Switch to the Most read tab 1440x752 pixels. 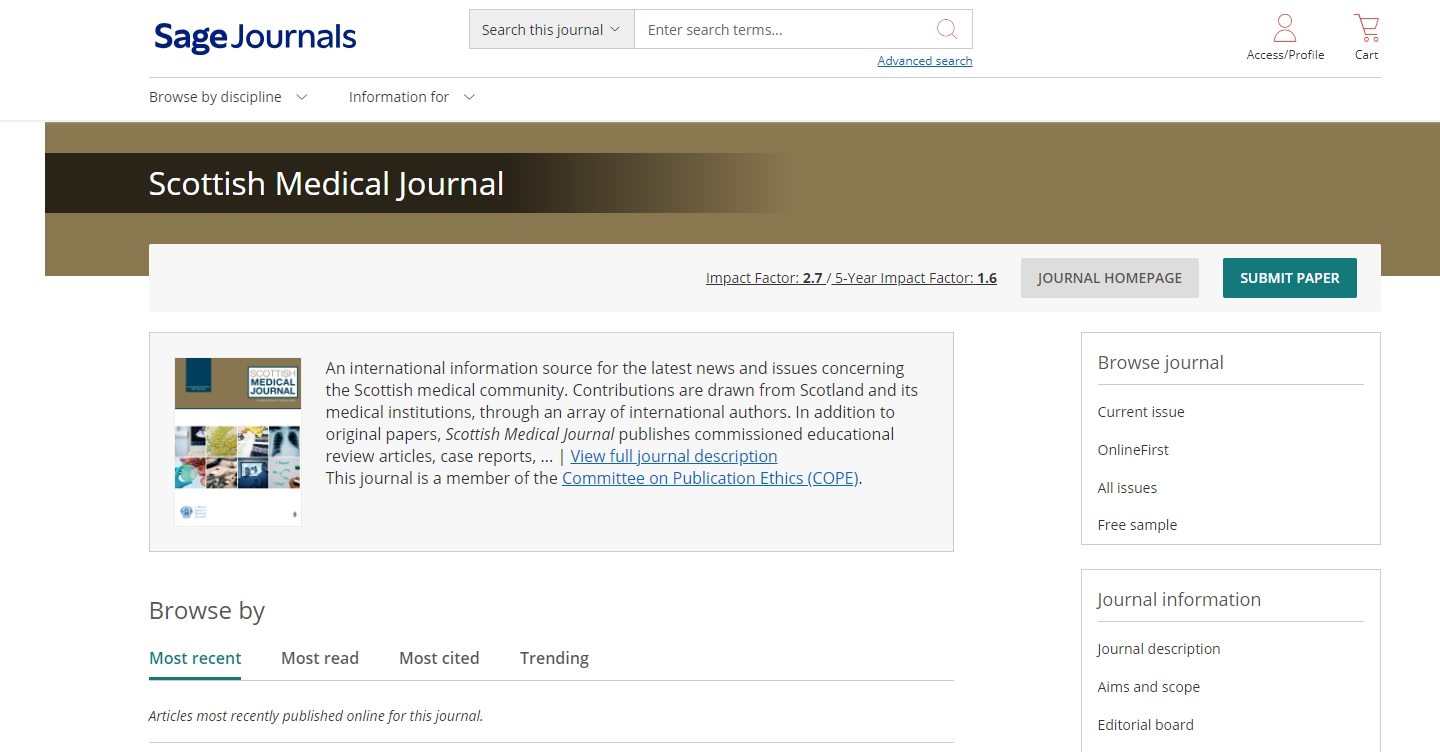click(320, 658)
